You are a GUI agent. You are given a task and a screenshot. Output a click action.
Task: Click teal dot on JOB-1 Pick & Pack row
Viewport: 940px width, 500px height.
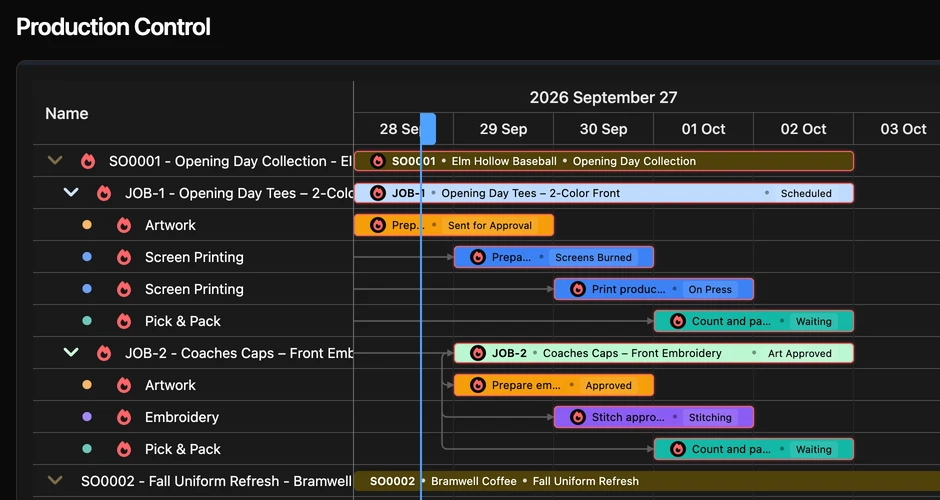point(87,321)
